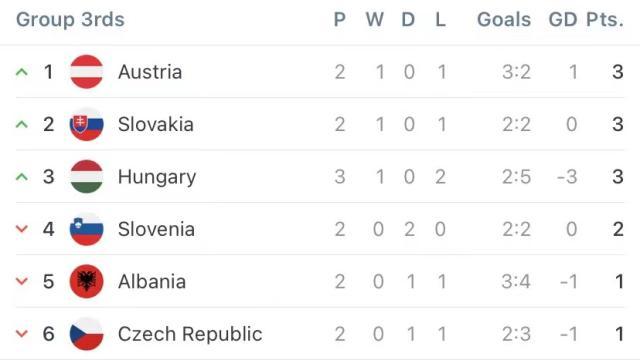Open the Austria team link

click(150, 72)
